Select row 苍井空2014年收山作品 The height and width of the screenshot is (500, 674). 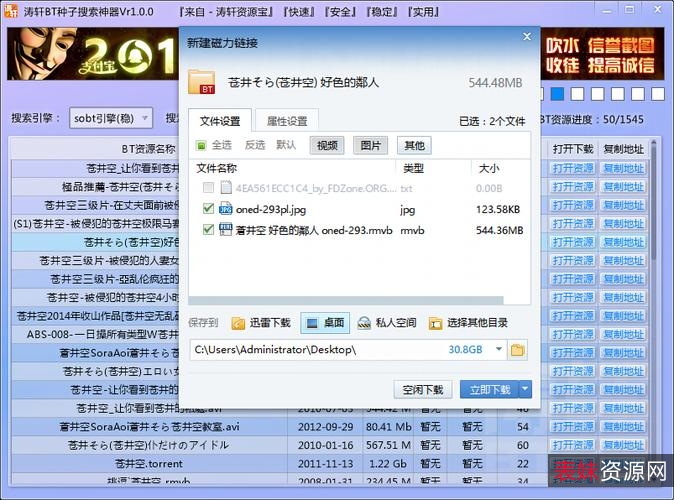95,316
